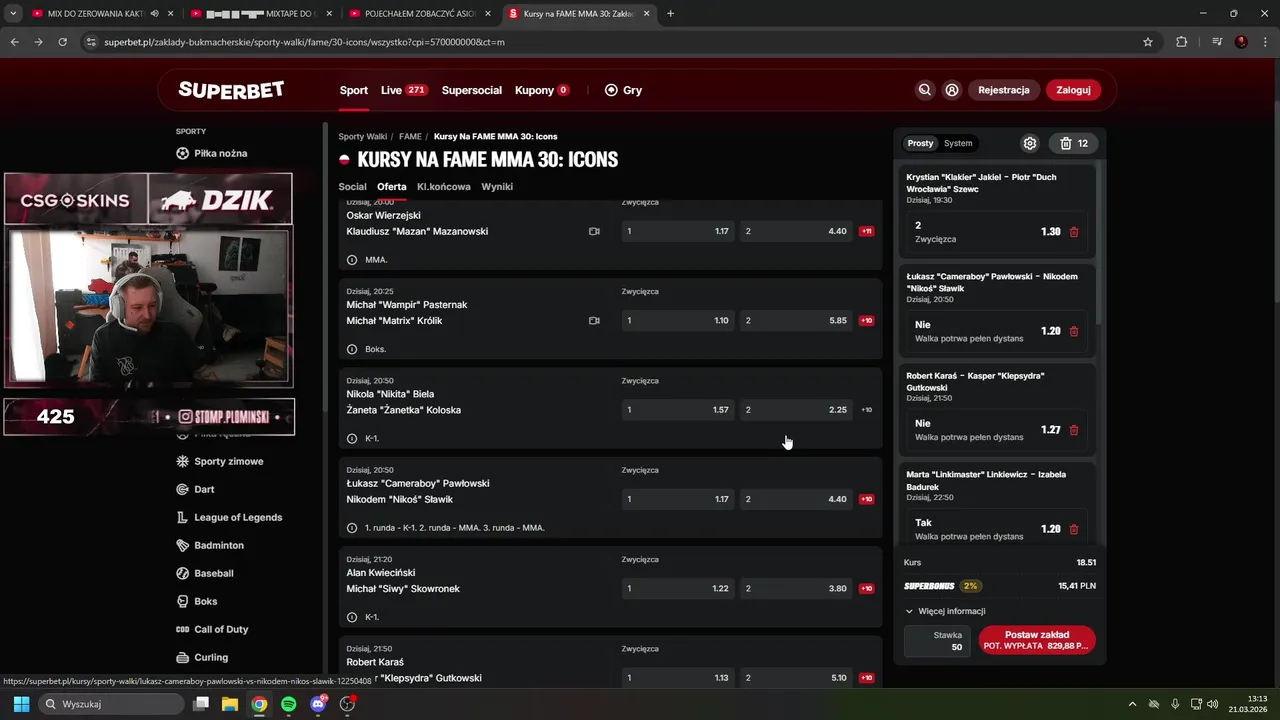
Task: Click the Zaloguj login button
Action: 1073,90
